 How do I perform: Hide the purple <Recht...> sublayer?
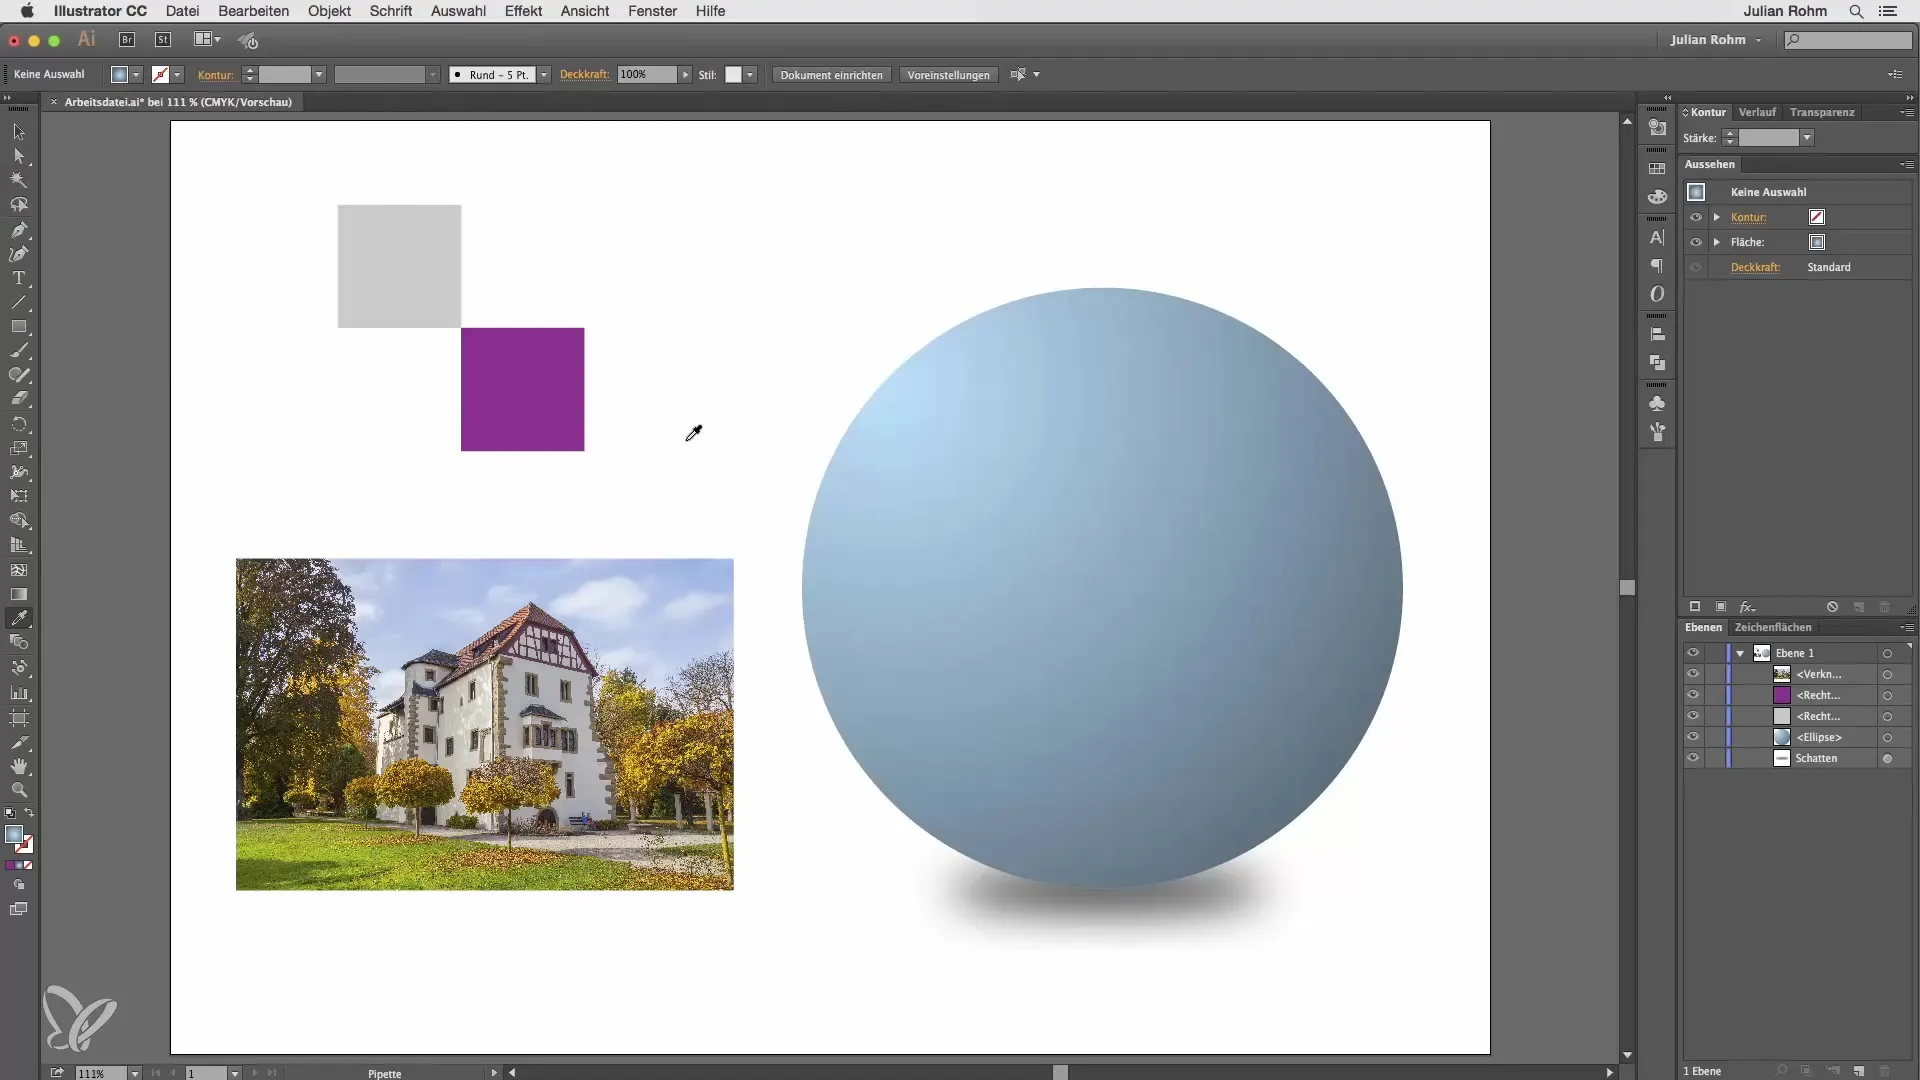(1693, 695)
